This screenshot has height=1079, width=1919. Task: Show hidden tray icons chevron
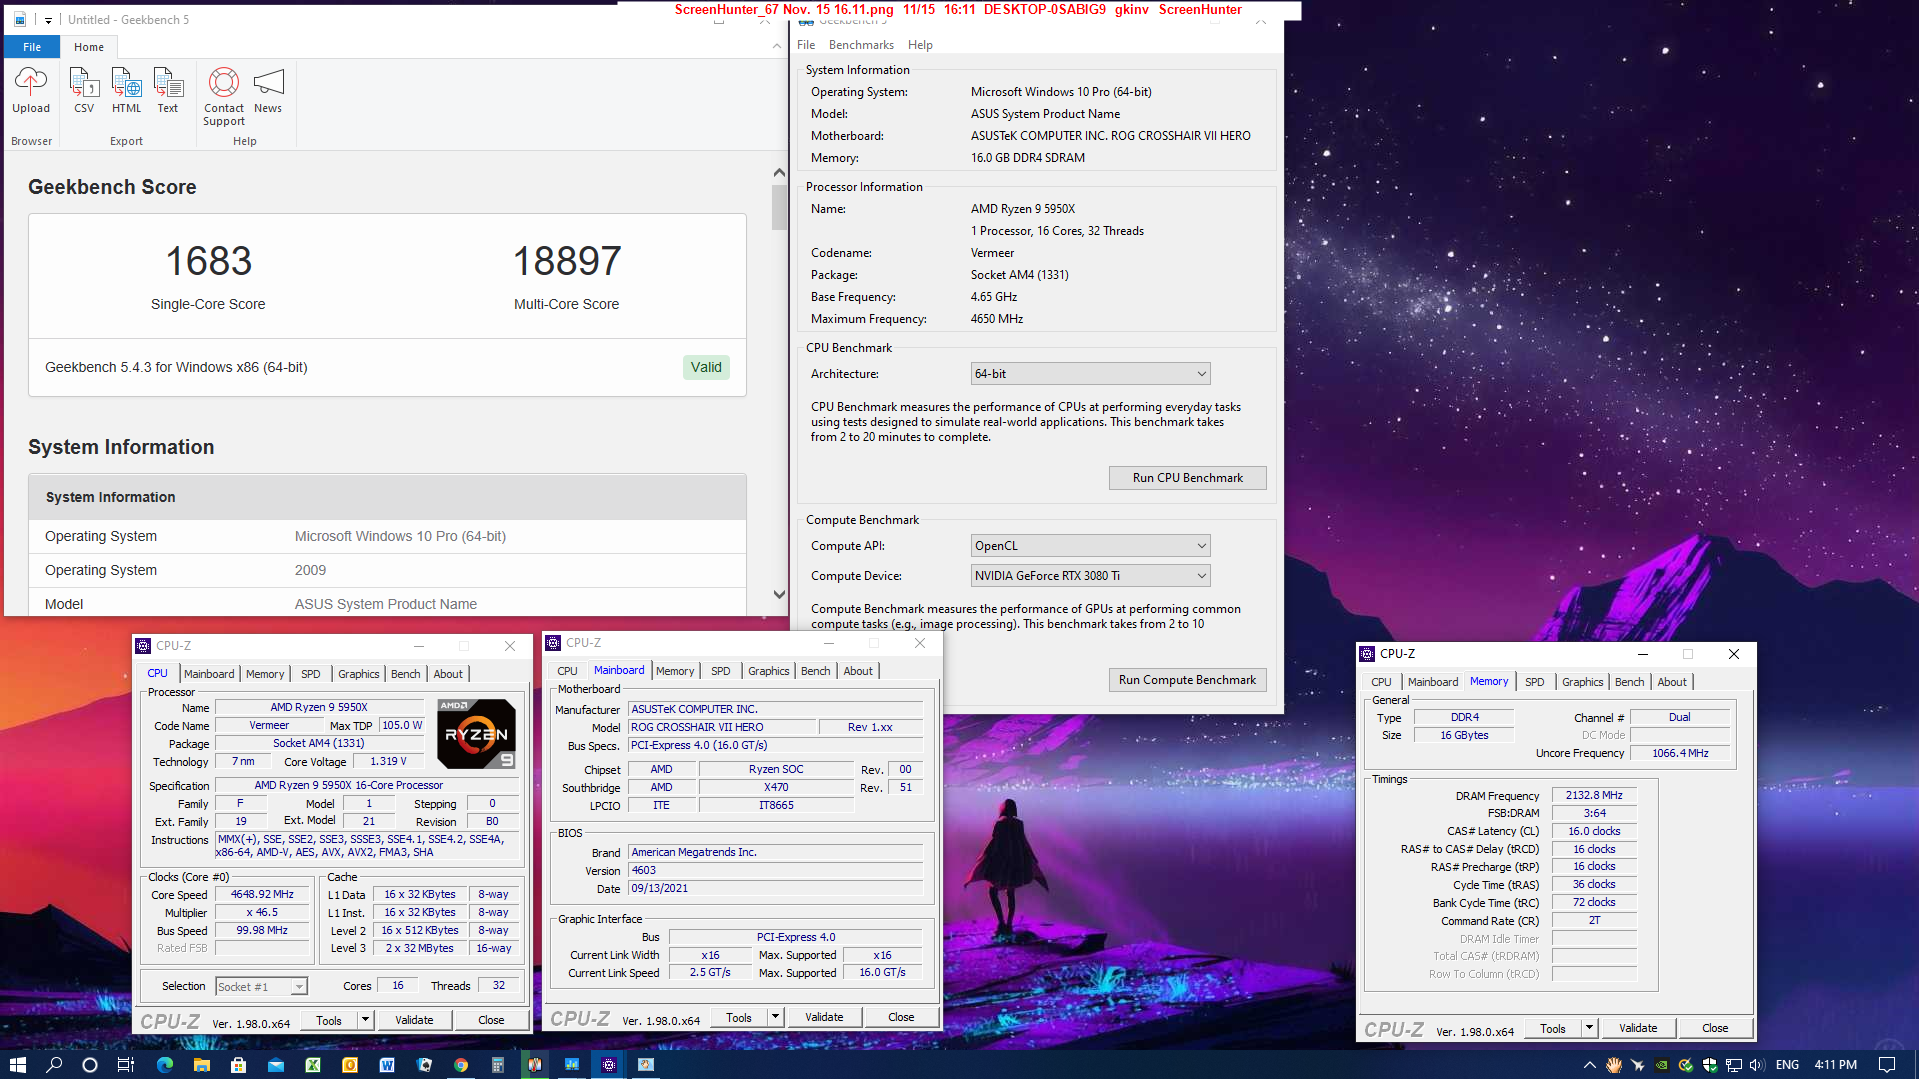[x=1589, y=1065]
